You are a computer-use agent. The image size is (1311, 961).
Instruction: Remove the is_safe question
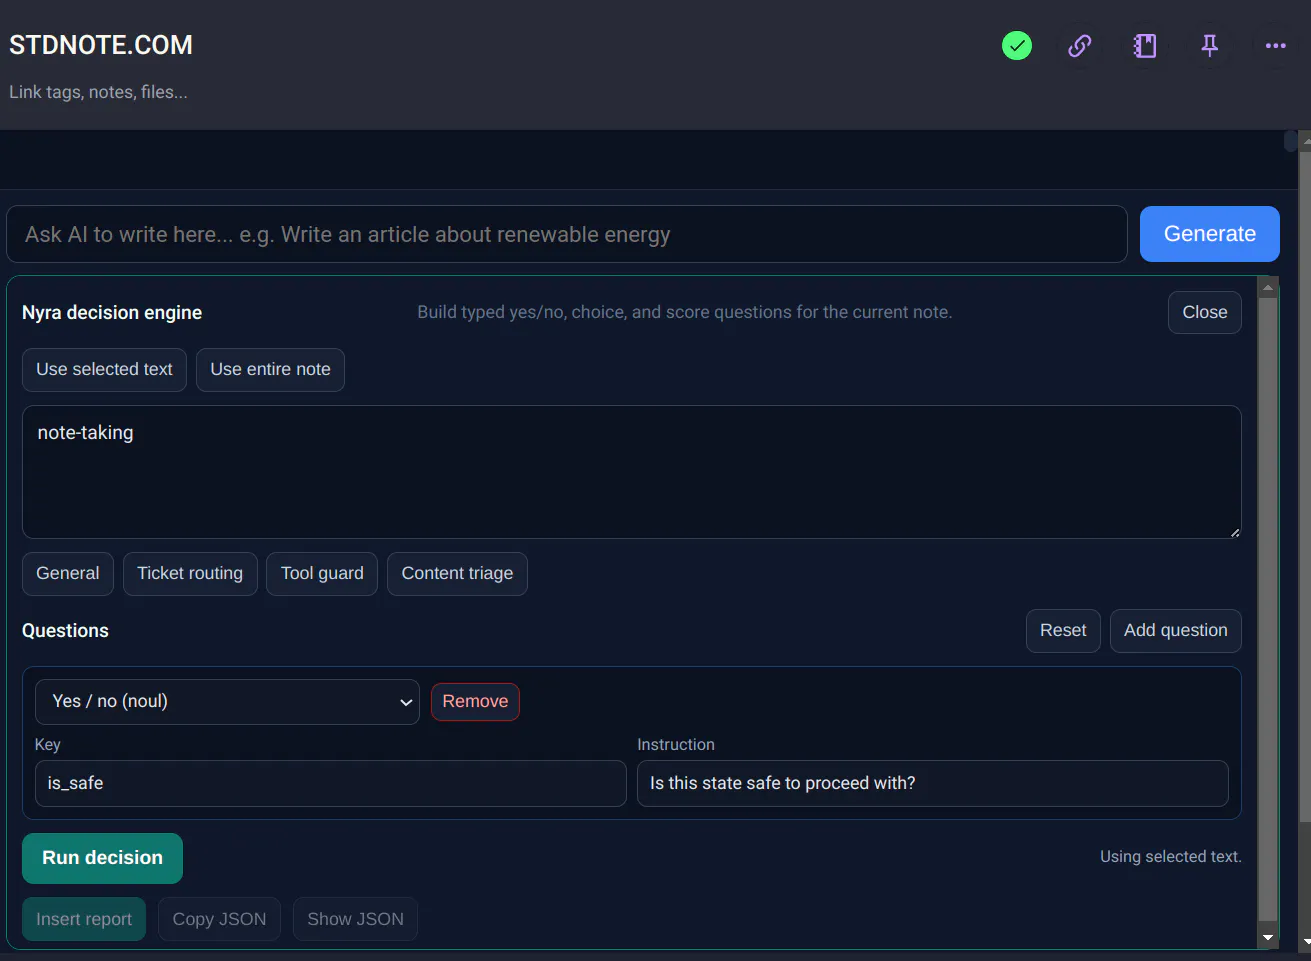point(475,702)
